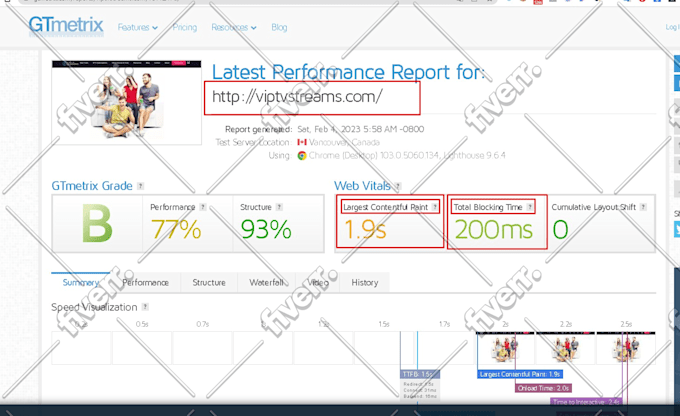Click the 93% structure score
This screenshot has height=416, width=680.
266,229
